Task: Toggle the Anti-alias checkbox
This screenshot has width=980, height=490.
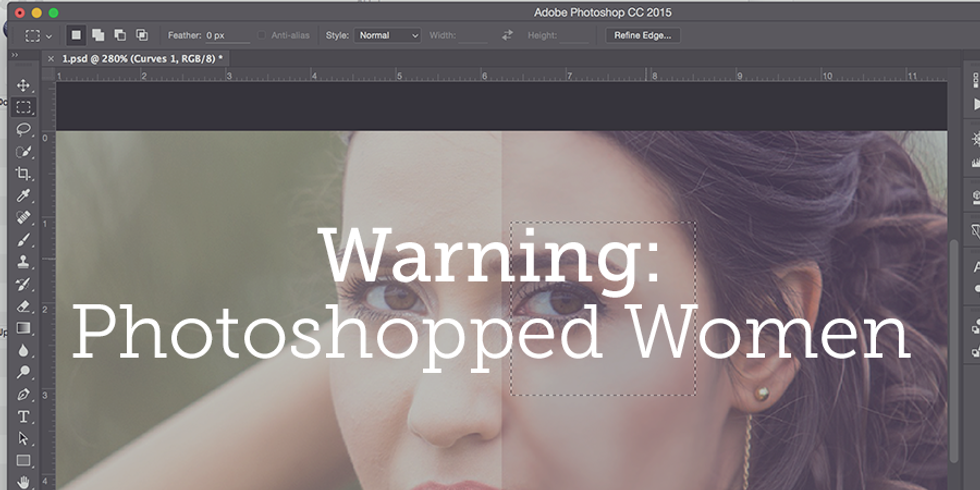Action: click(x=262, y=35)
